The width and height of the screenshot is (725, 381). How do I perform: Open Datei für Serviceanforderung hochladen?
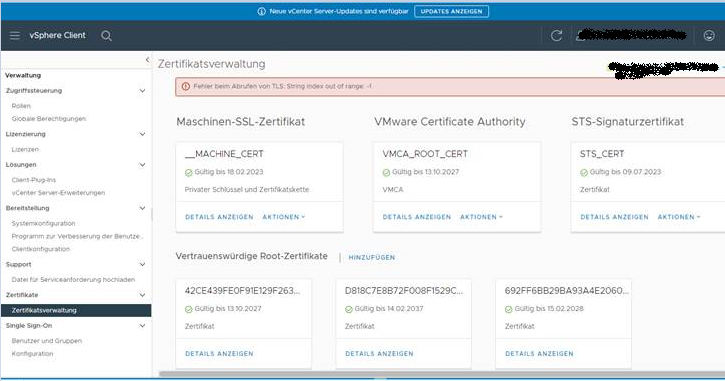(73, 280)
